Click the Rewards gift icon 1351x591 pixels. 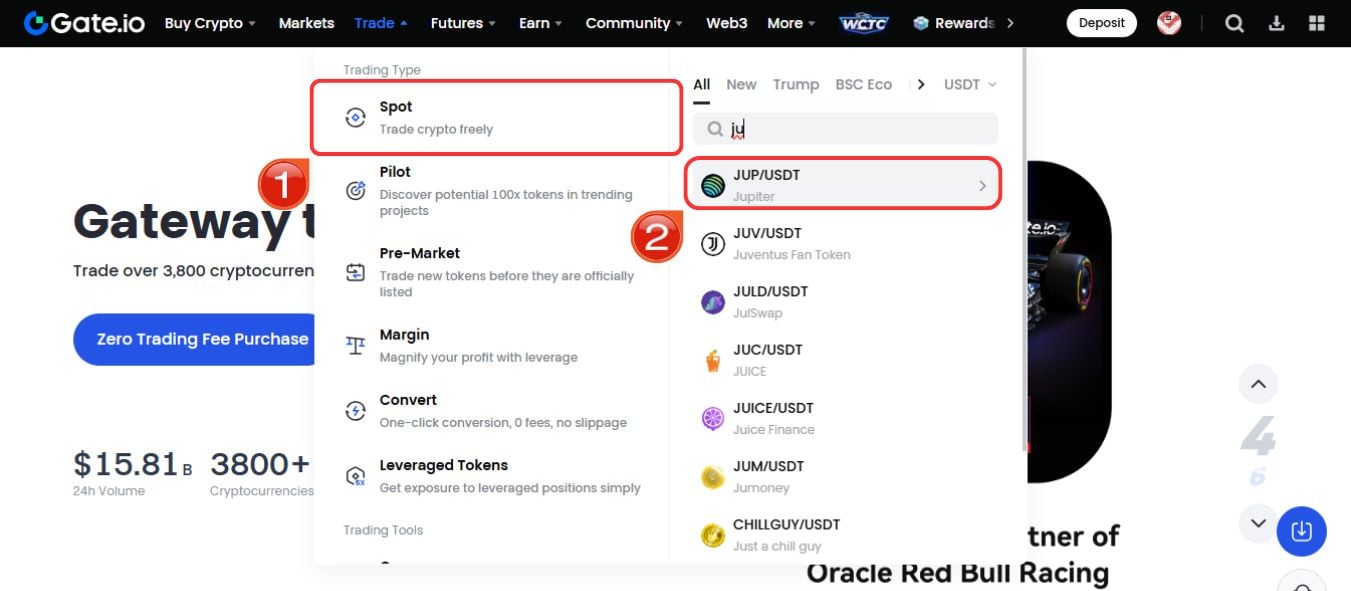[x=921, y=23]
